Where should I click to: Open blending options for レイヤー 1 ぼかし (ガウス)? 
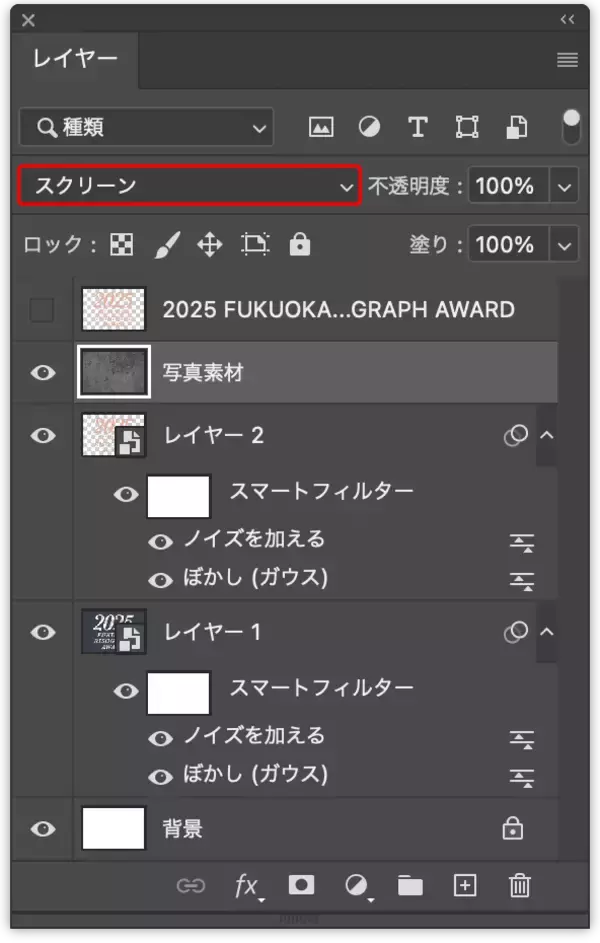tap(521, 778)
